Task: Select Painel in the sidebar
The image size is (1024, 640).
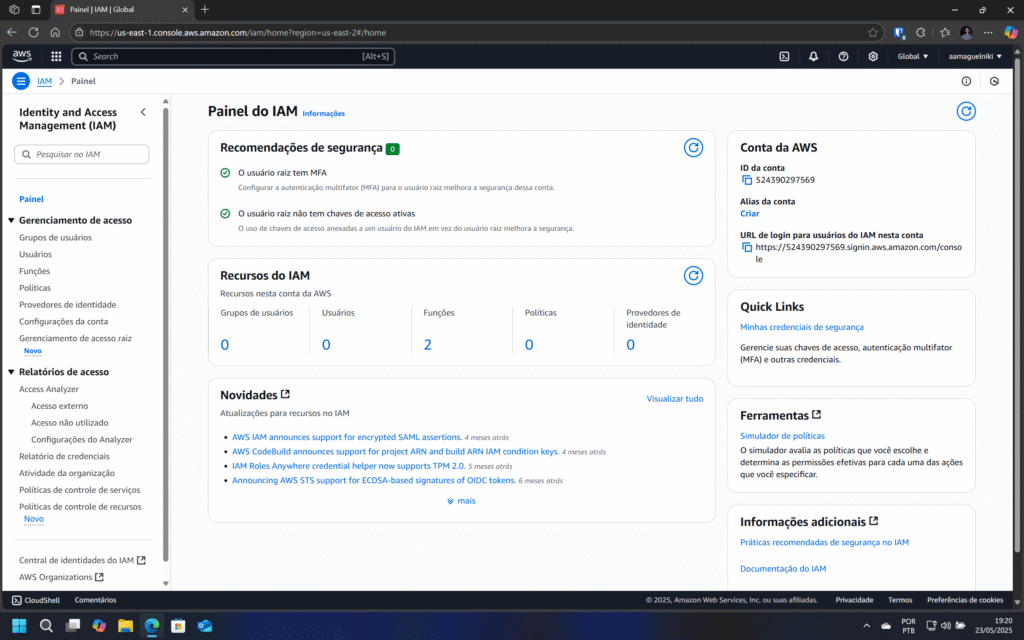Action: click(x=31, y=199)
